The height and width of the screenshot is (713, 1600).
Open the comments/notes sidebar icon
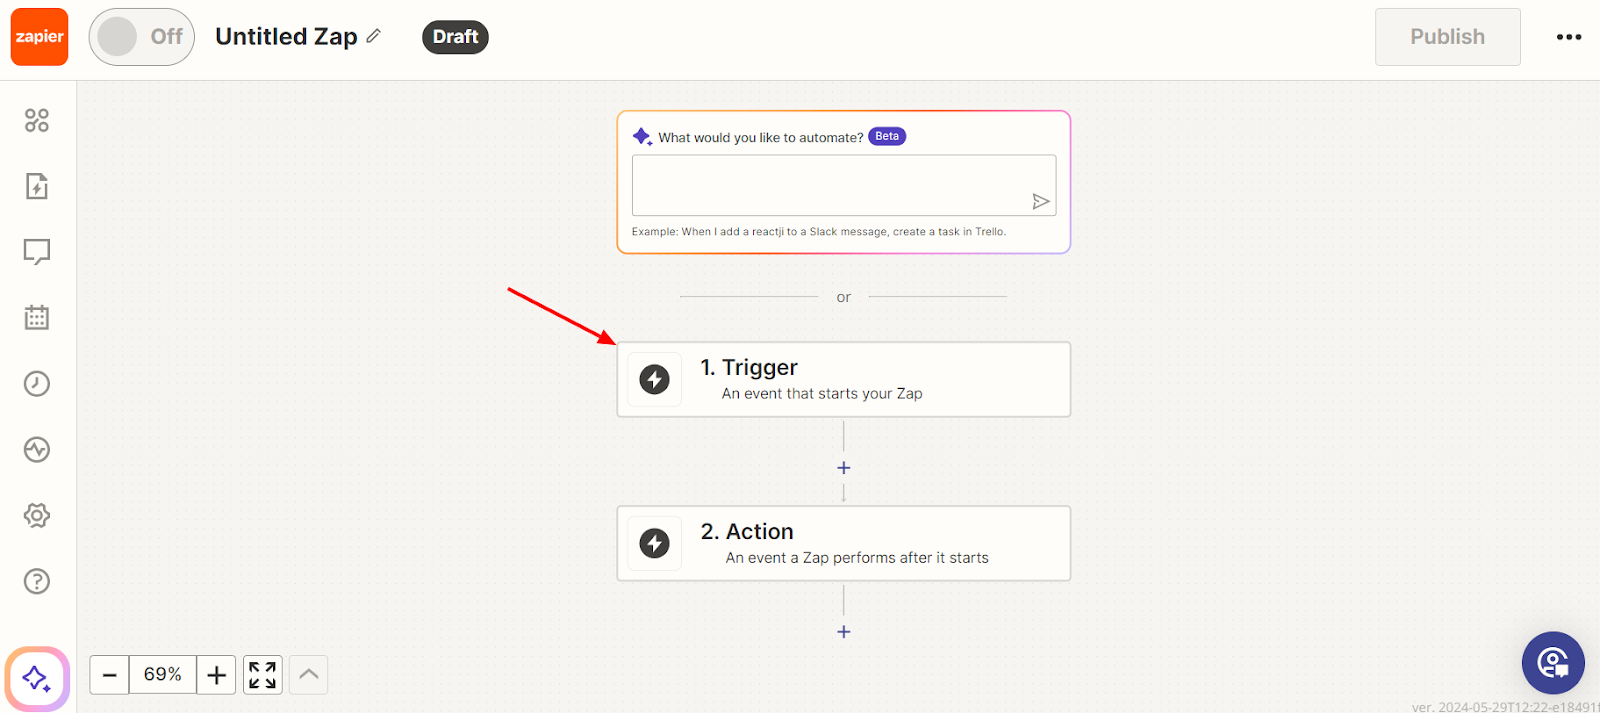point(37,252)
